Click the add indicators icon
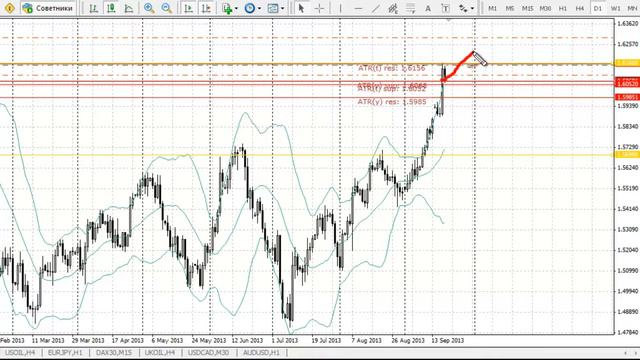 click(x=227, y=8)
